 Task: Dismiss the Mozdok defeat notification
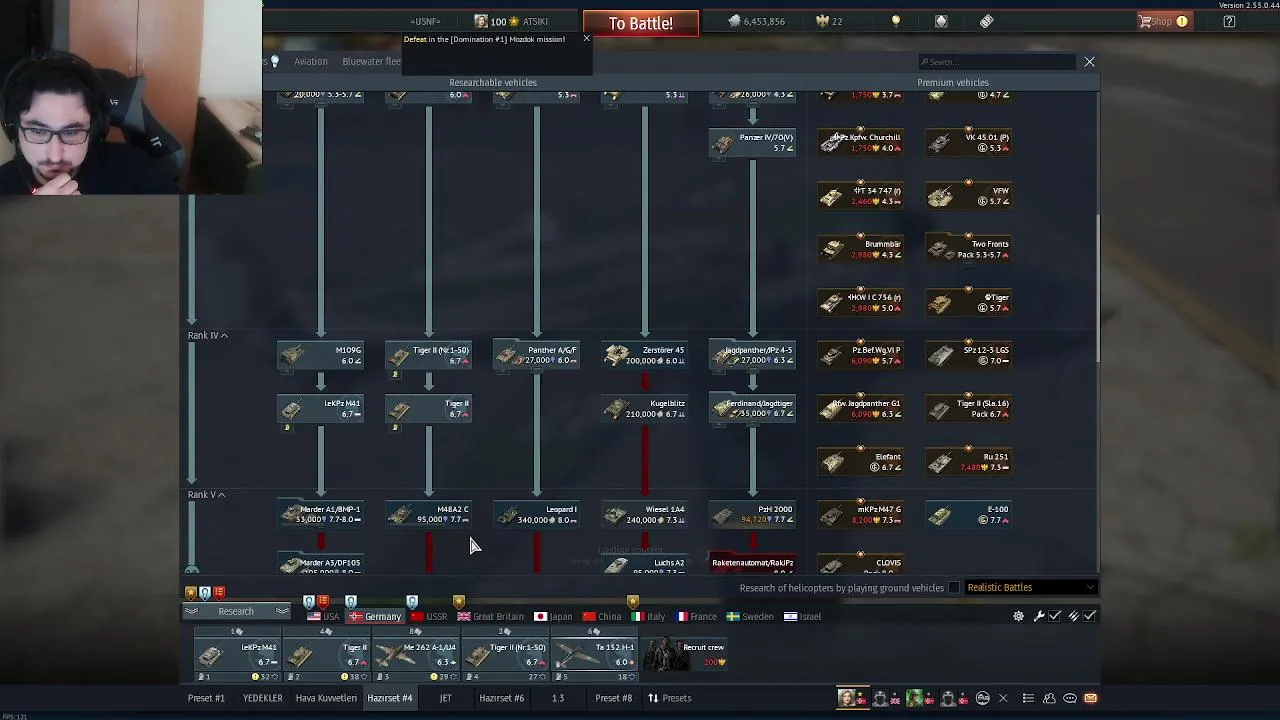click(x=586, y=39)
